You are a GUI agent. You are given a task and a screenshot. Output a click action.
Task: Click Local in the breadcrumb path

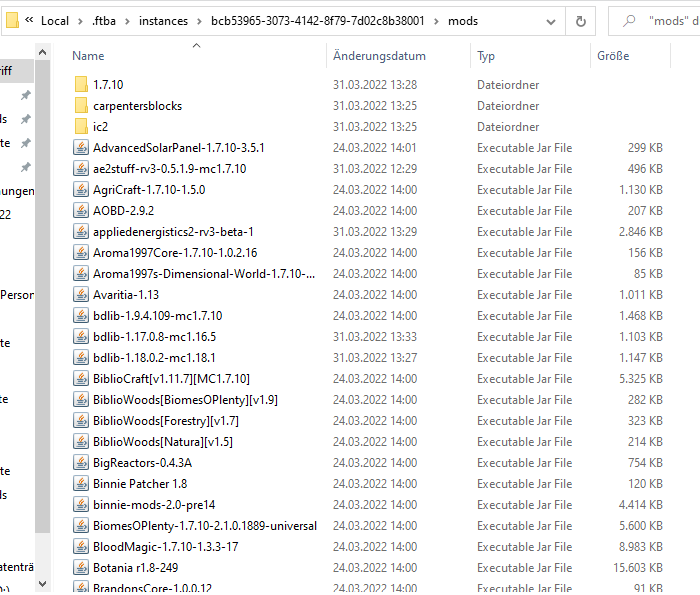click(x=54, y=21)
